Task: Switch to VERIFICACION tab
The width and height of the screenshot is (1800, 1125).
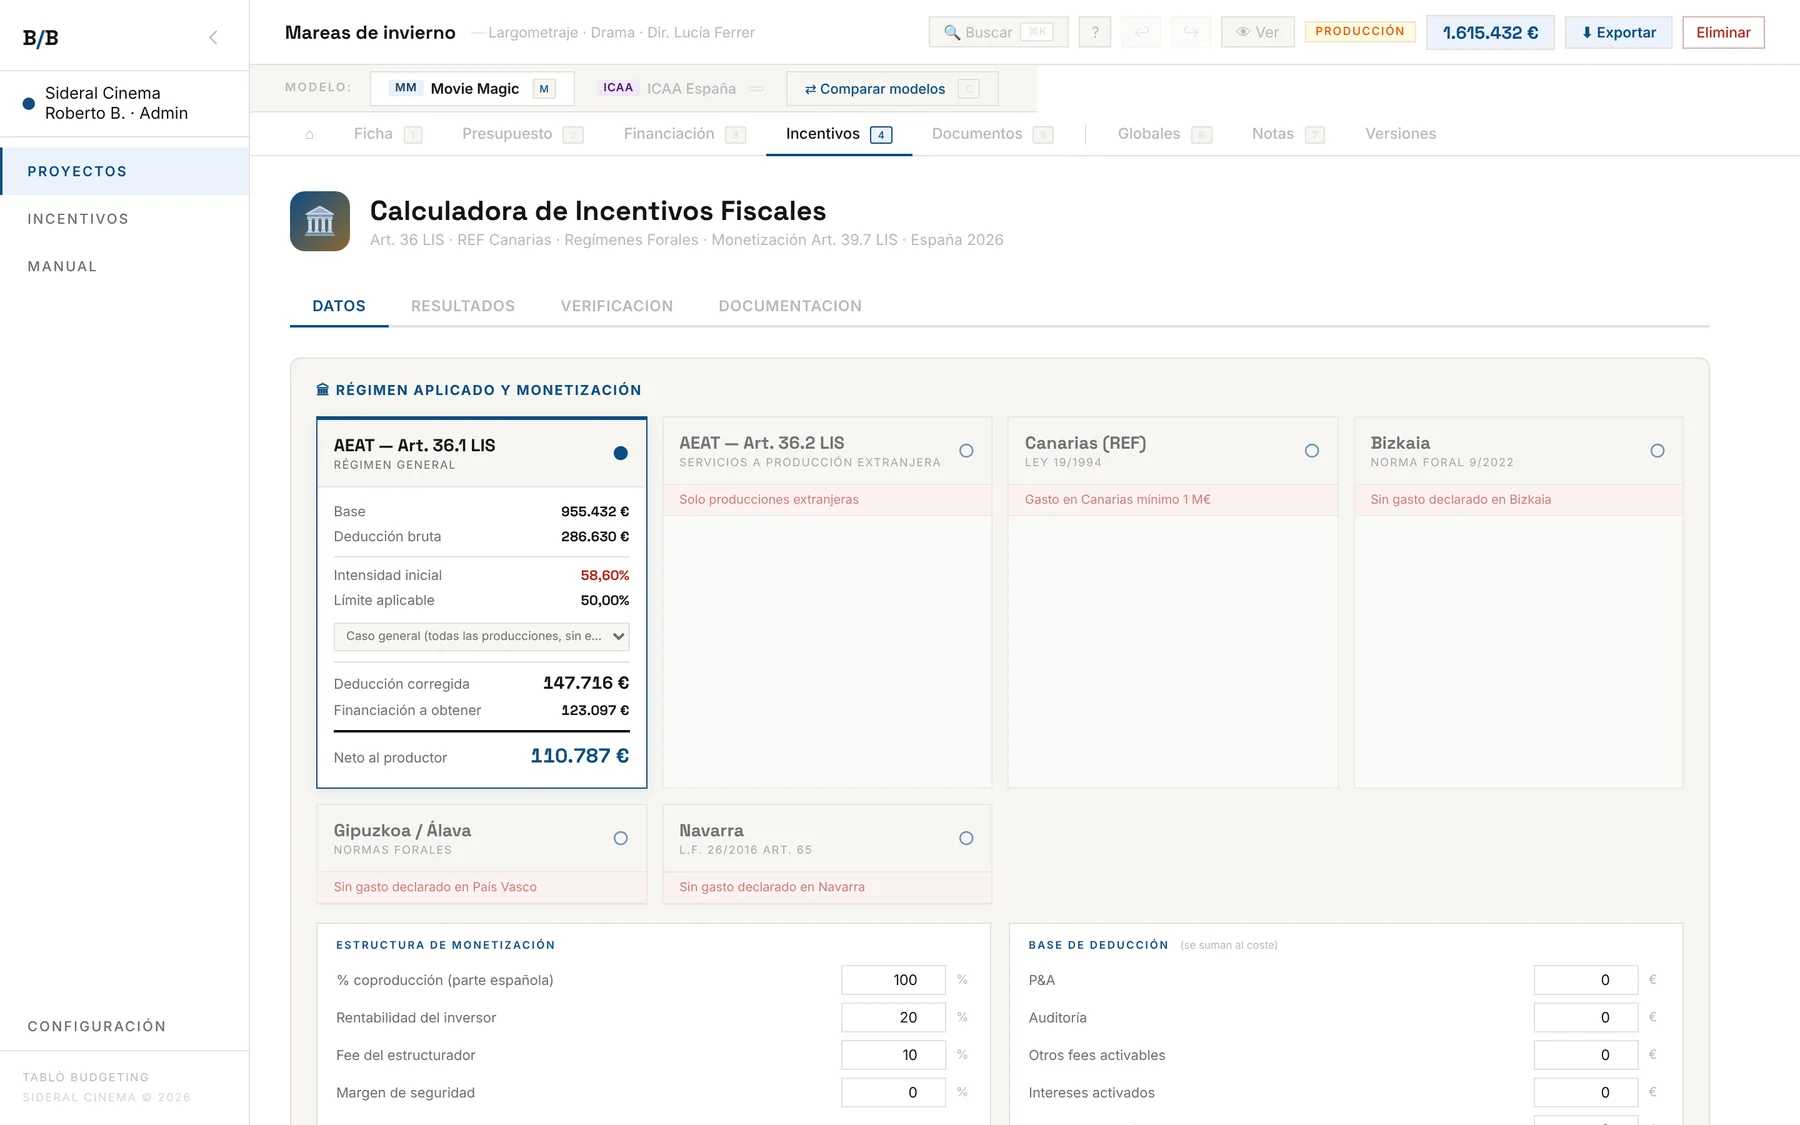Action: 617,306
